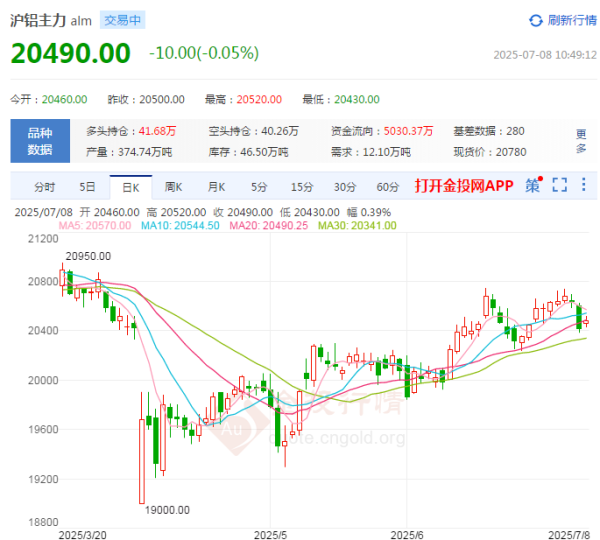Click the large 20490.00 current price
Viewport: 600px width, 540px height.
pos(71,53)
